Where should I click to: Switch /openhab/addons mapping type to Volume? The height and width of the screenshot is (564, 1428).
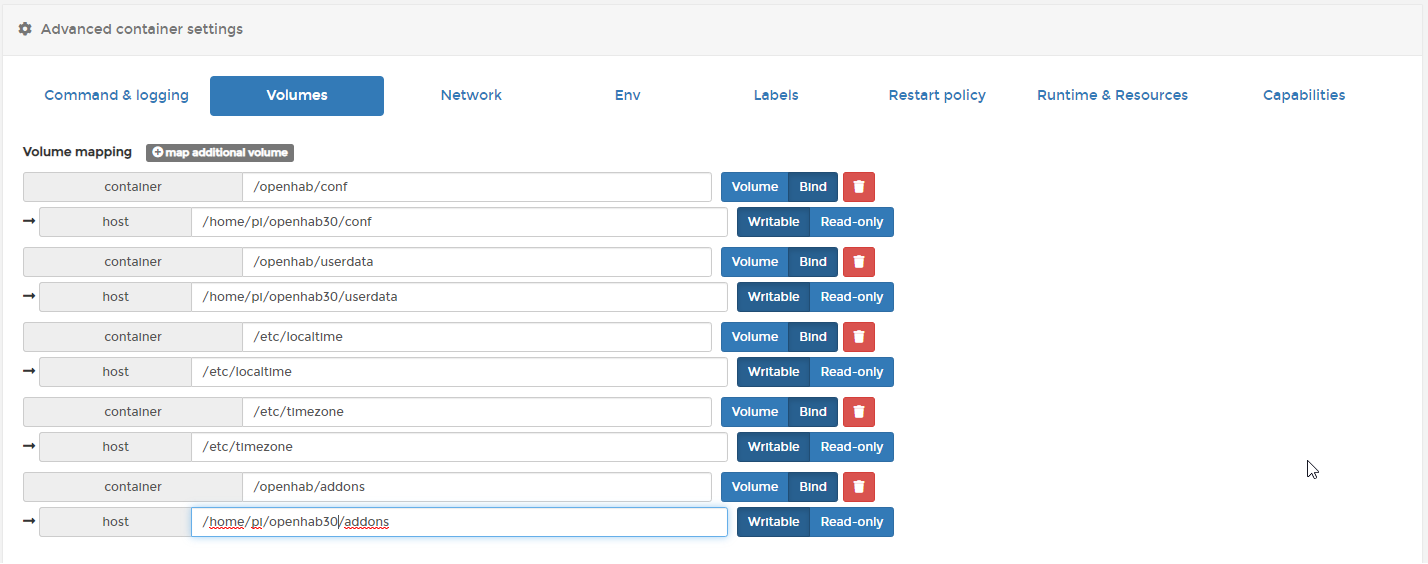[x=754, y=487]
